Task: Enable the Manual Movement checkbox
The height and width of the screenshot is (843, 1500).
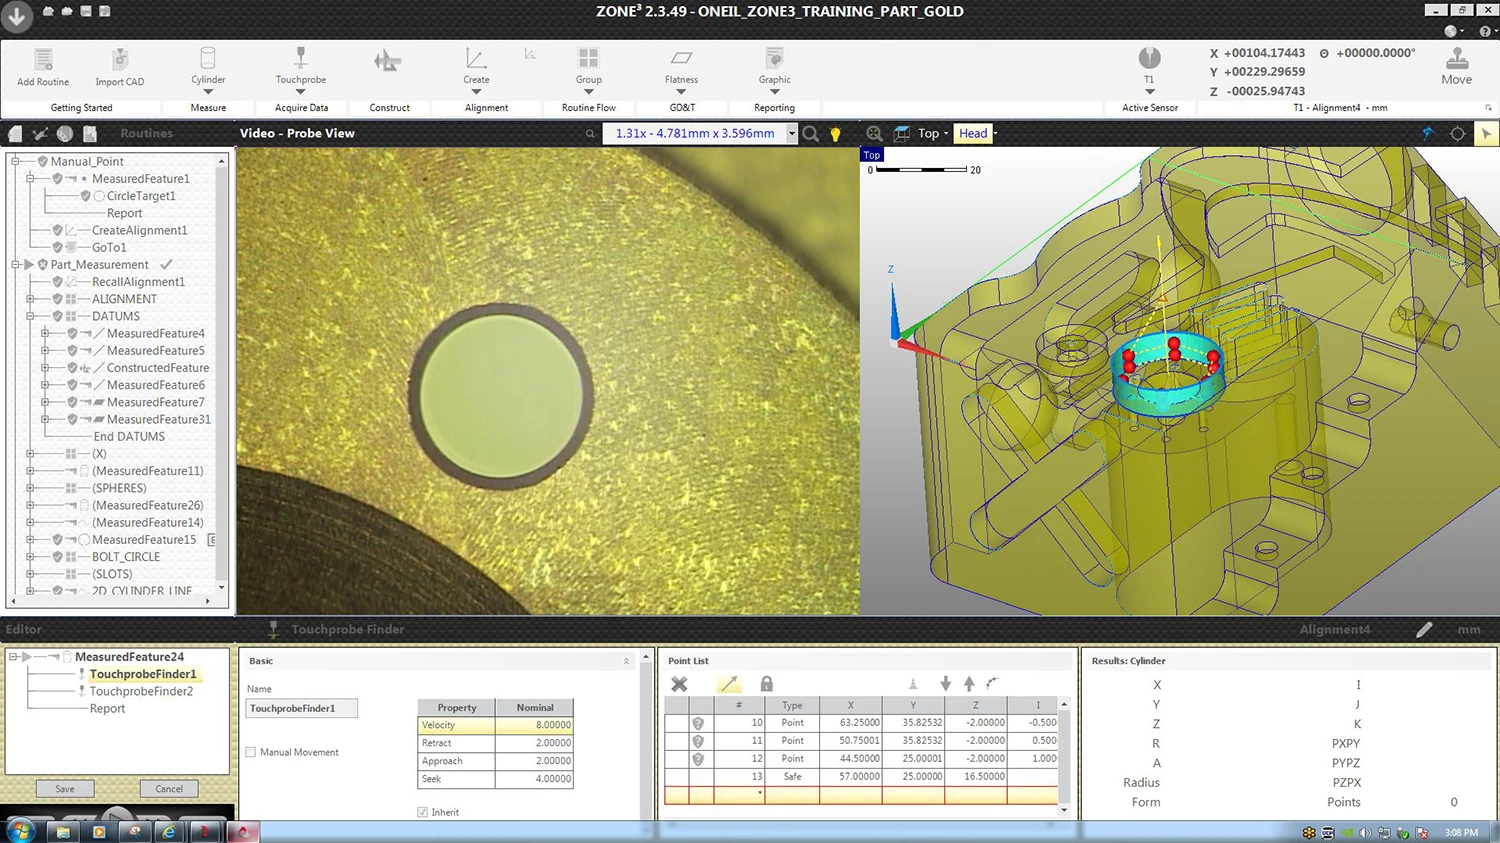Action: pos(251,752)
